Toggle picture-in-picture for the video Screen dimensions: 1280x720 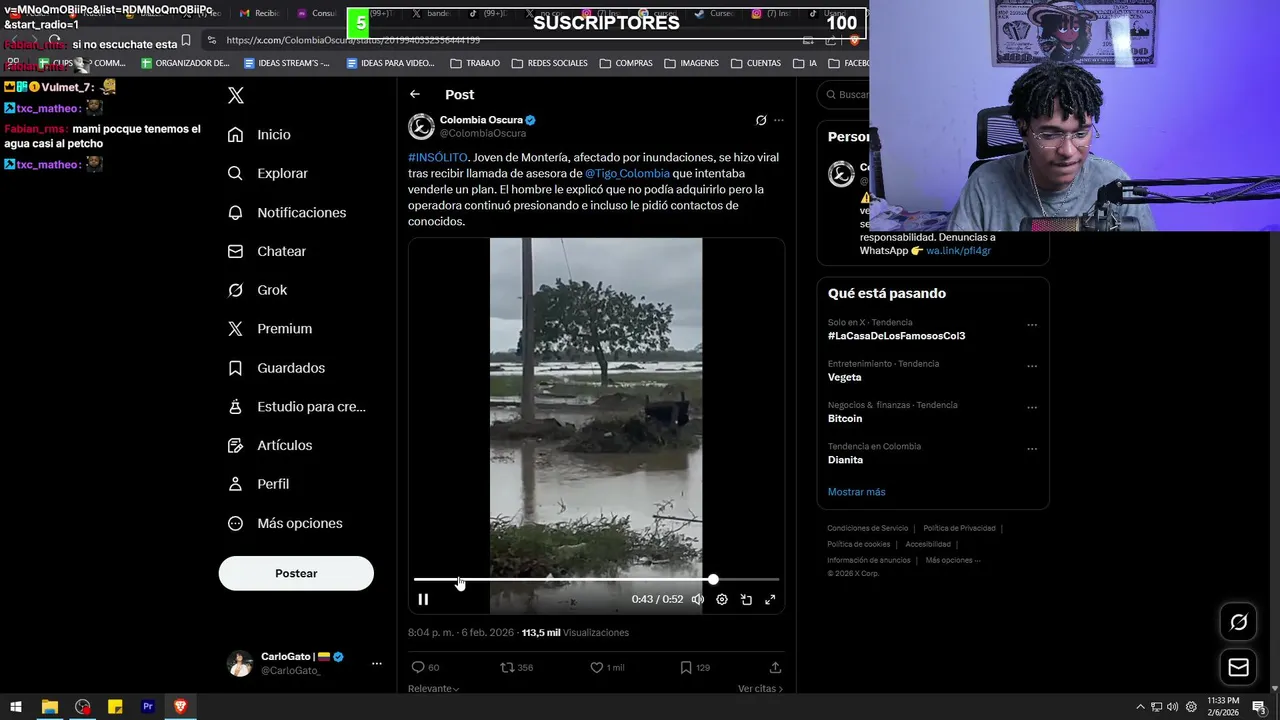click(746, 599)
